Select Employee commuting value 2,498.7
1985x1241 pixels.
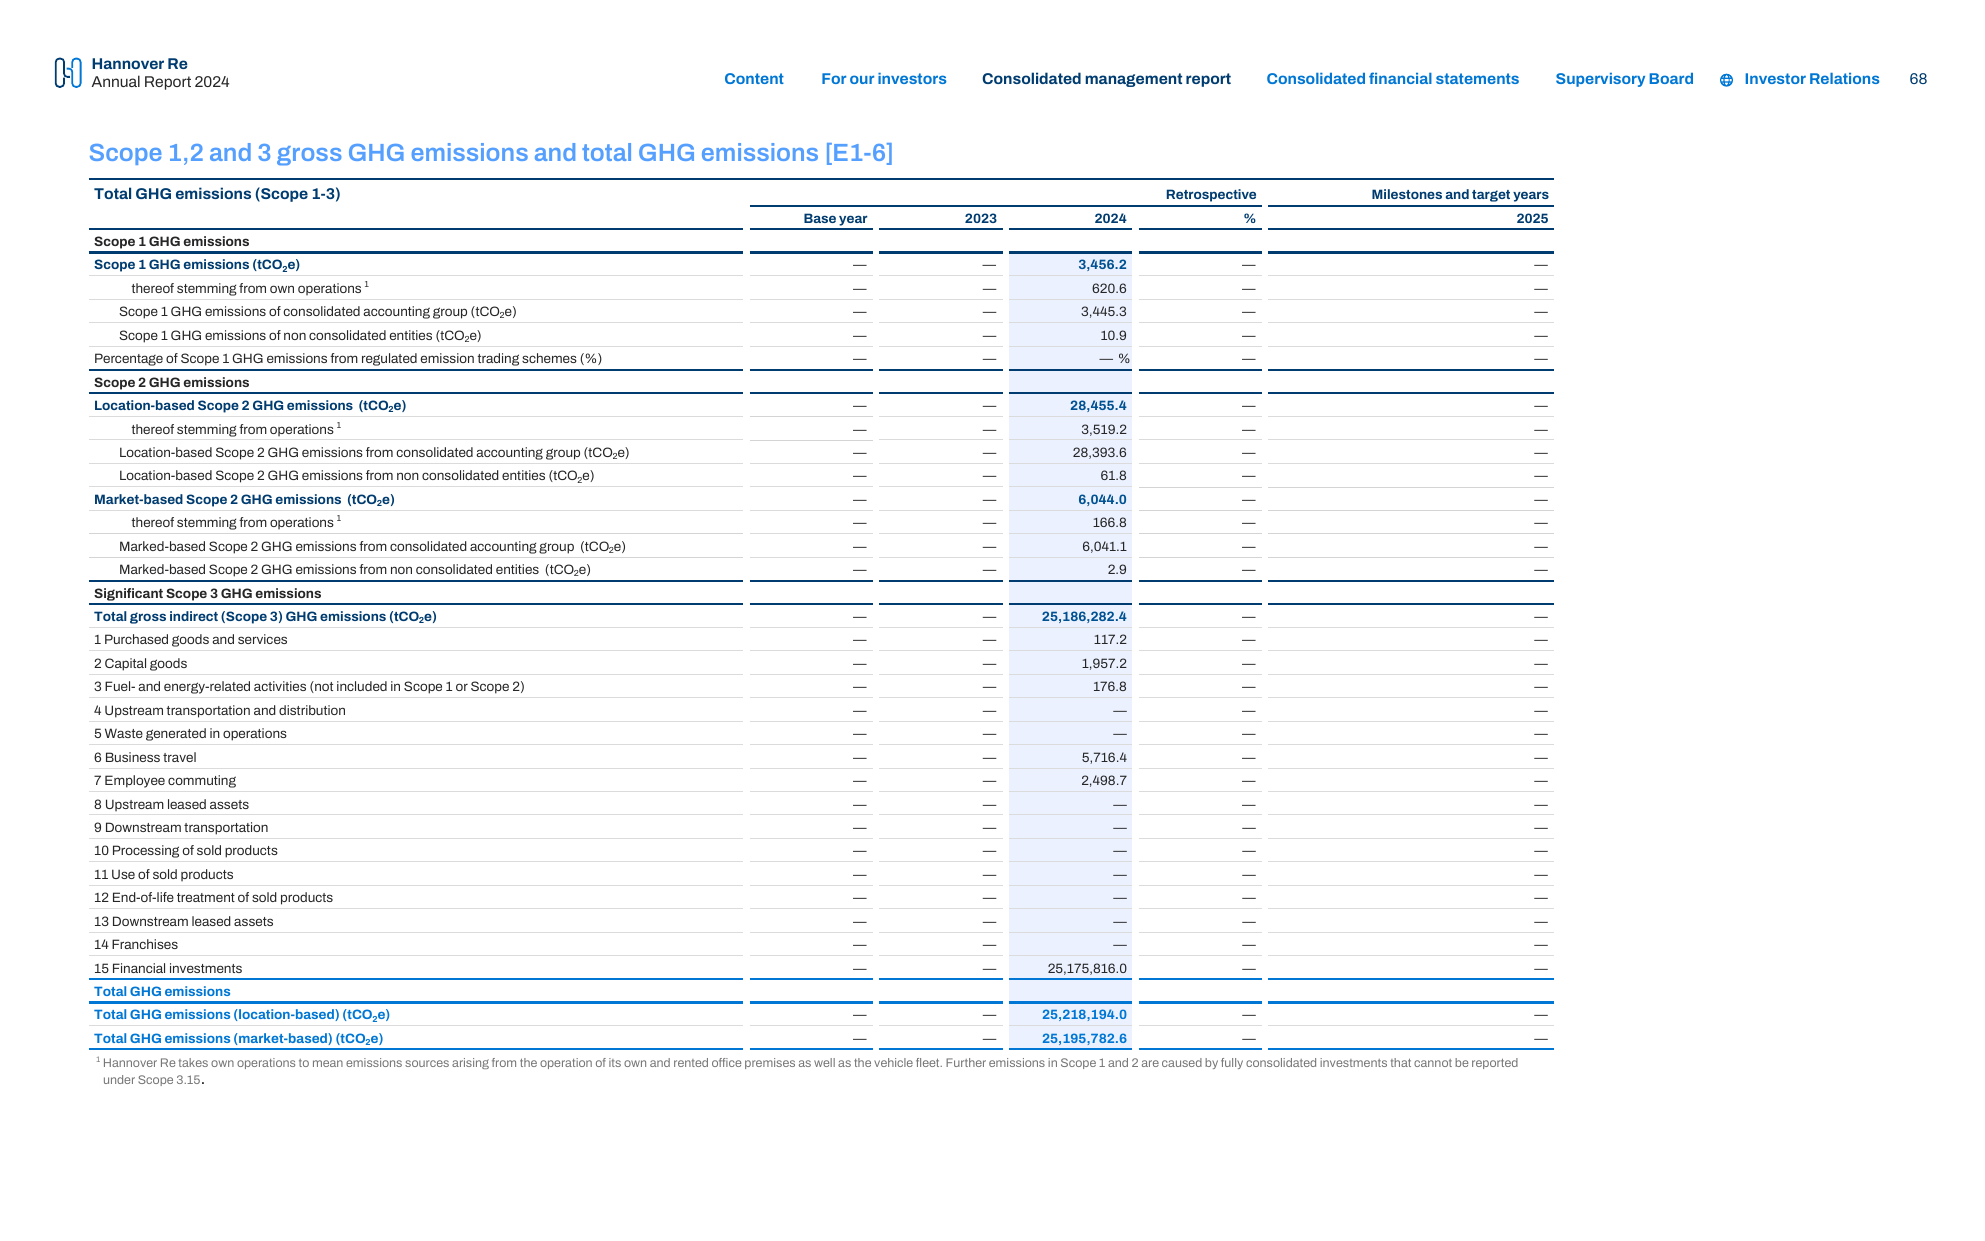click(x=1103, y=781)
